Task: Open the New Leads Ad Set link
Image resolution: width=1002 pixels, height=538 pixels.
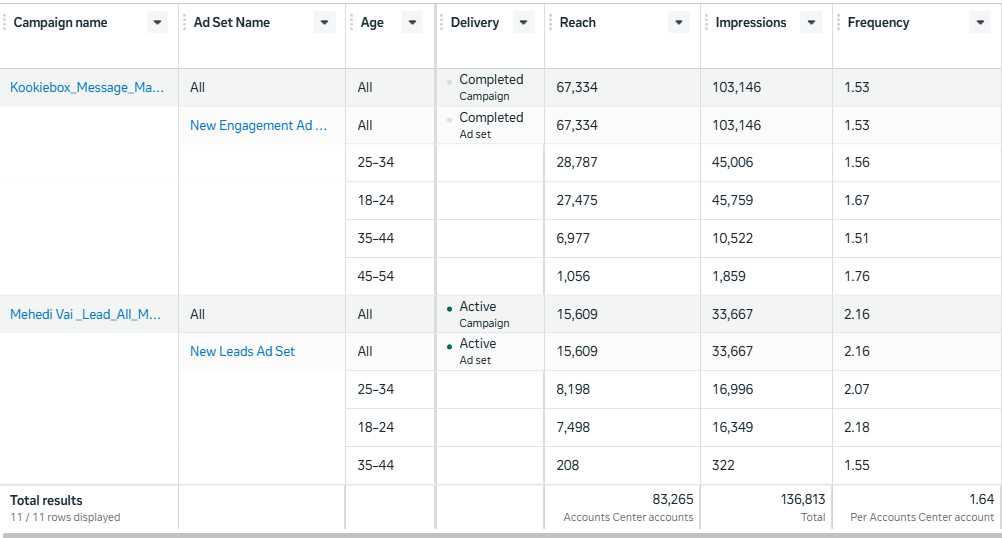Action: [242, 352]
